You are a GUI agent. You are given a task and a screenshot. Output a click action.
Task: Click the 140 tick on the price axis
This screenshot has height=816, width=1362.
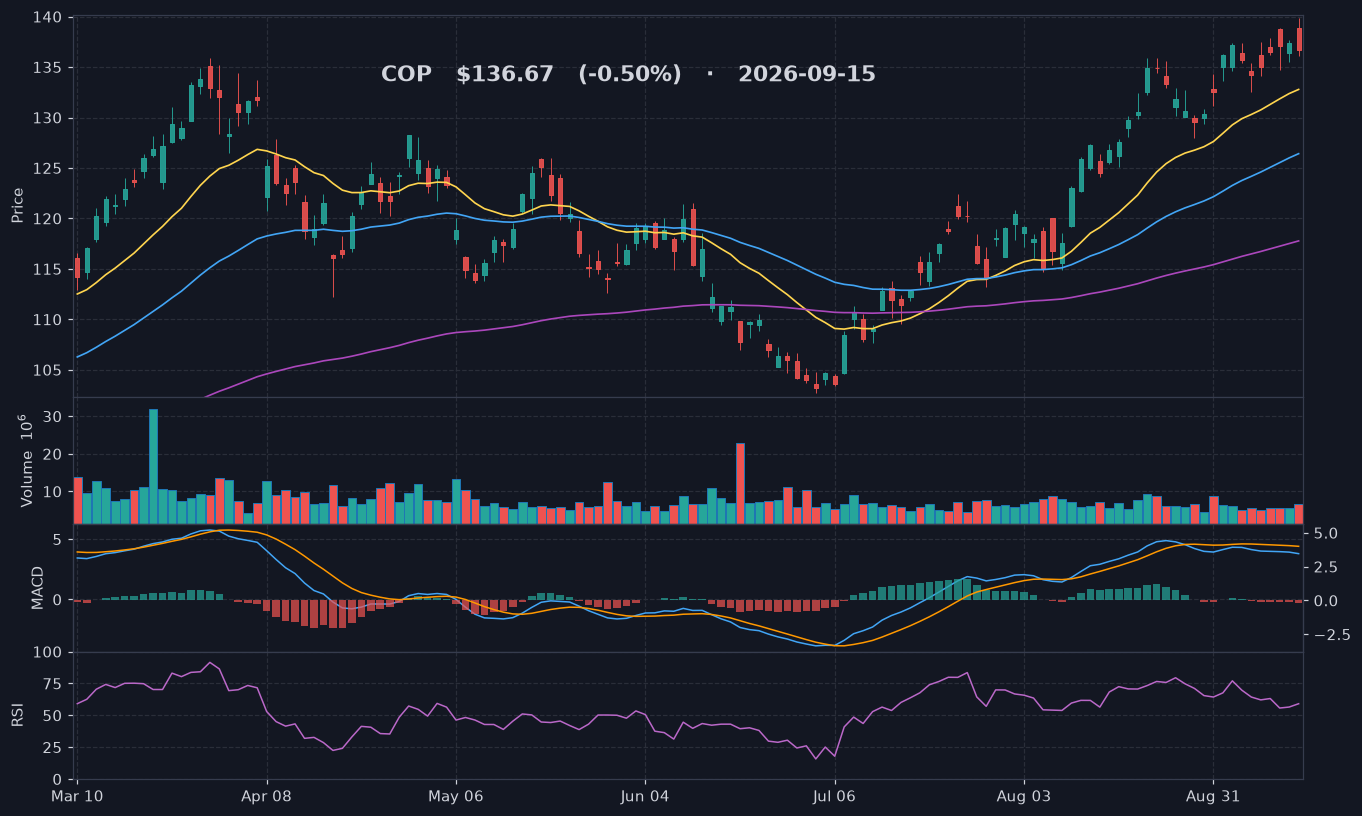click(48, 18)
